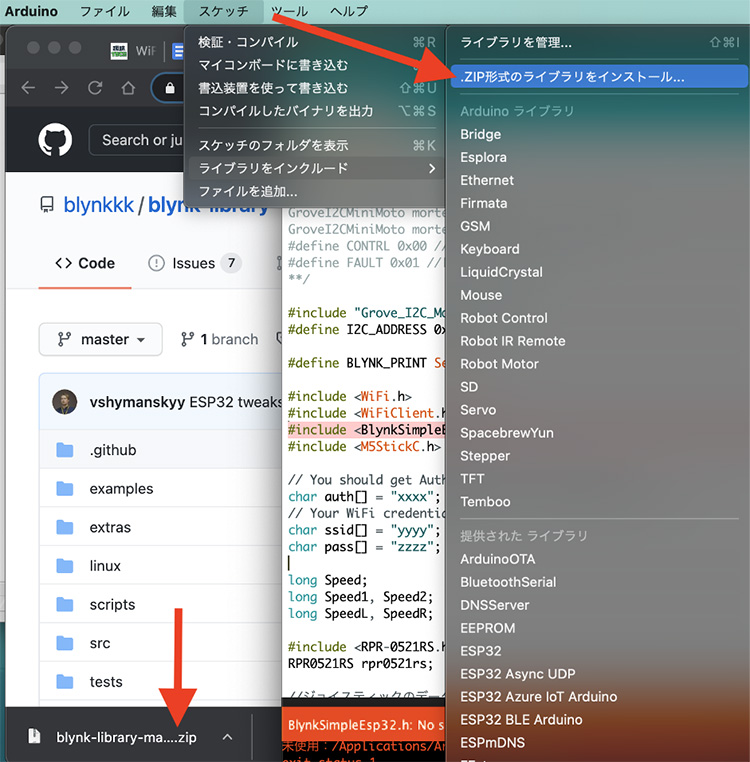This screenshot has width=750, height=762.
Task: Click the src folder icon
Action: [65, 643]
